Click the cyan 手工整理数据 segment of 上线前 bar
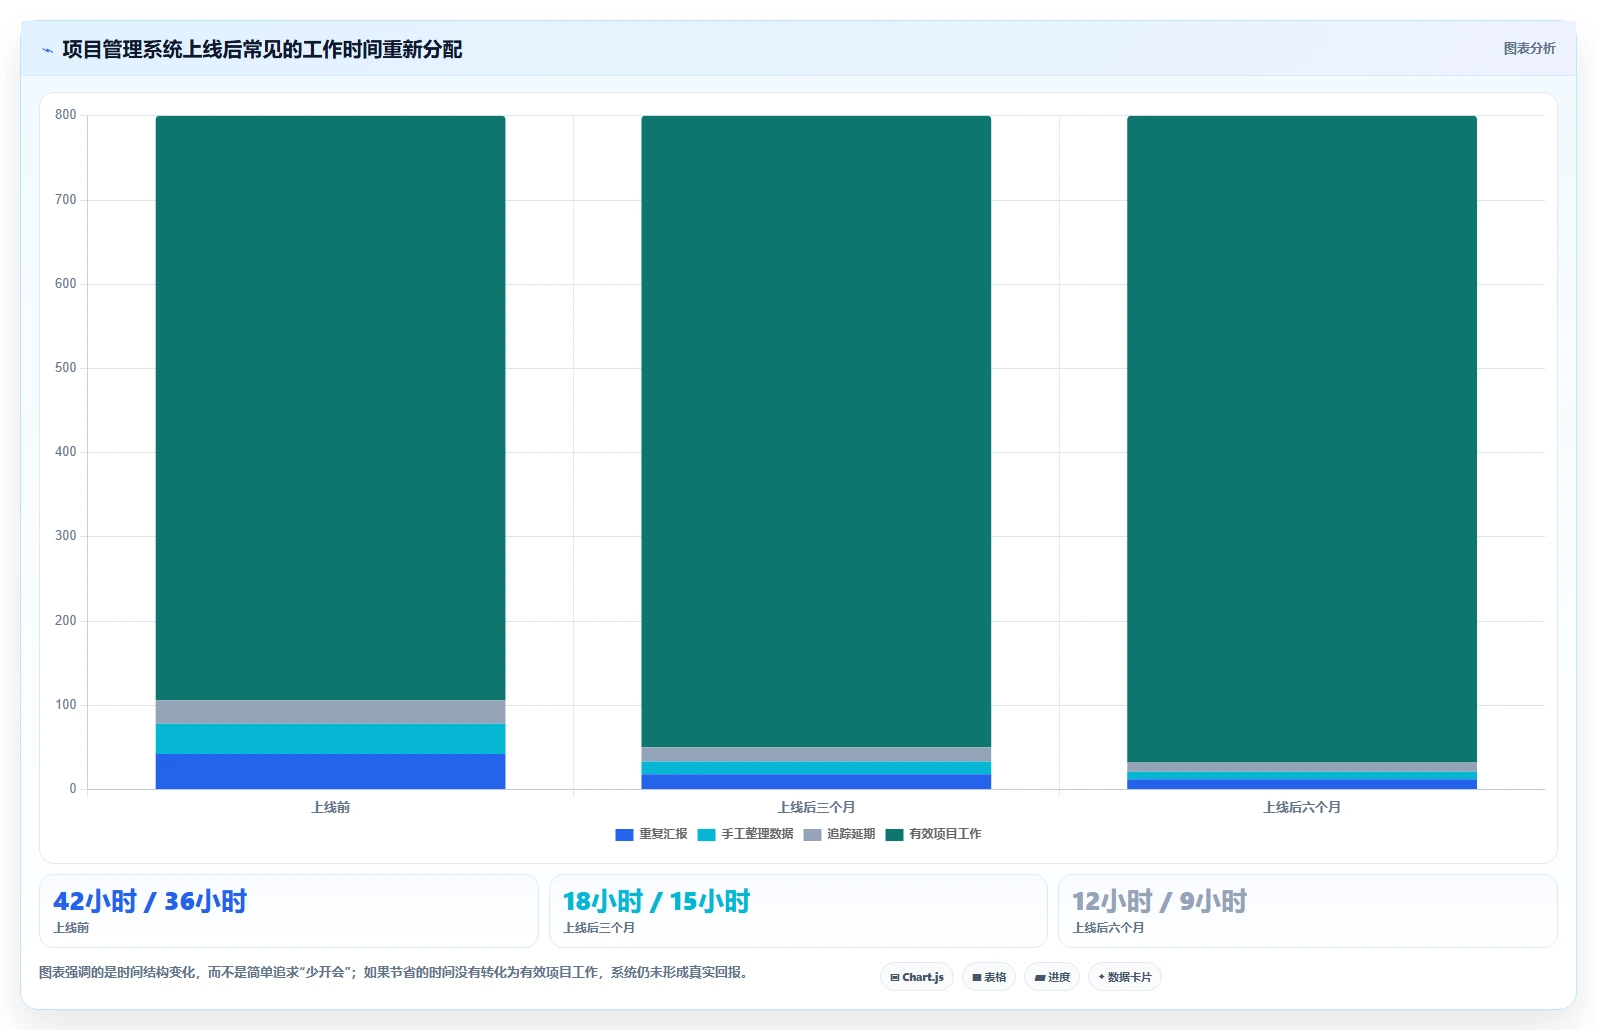The width and height of the screenshot is (1597, 1030). click(x=330, y=739)
